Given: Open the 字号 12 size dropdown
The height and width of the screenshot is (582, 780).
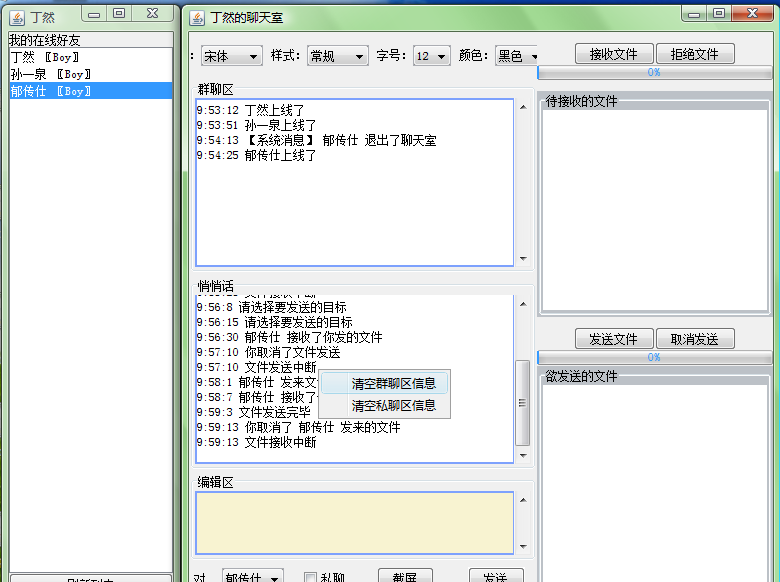Looking at the screenshot, I should [x=432, y=56].
